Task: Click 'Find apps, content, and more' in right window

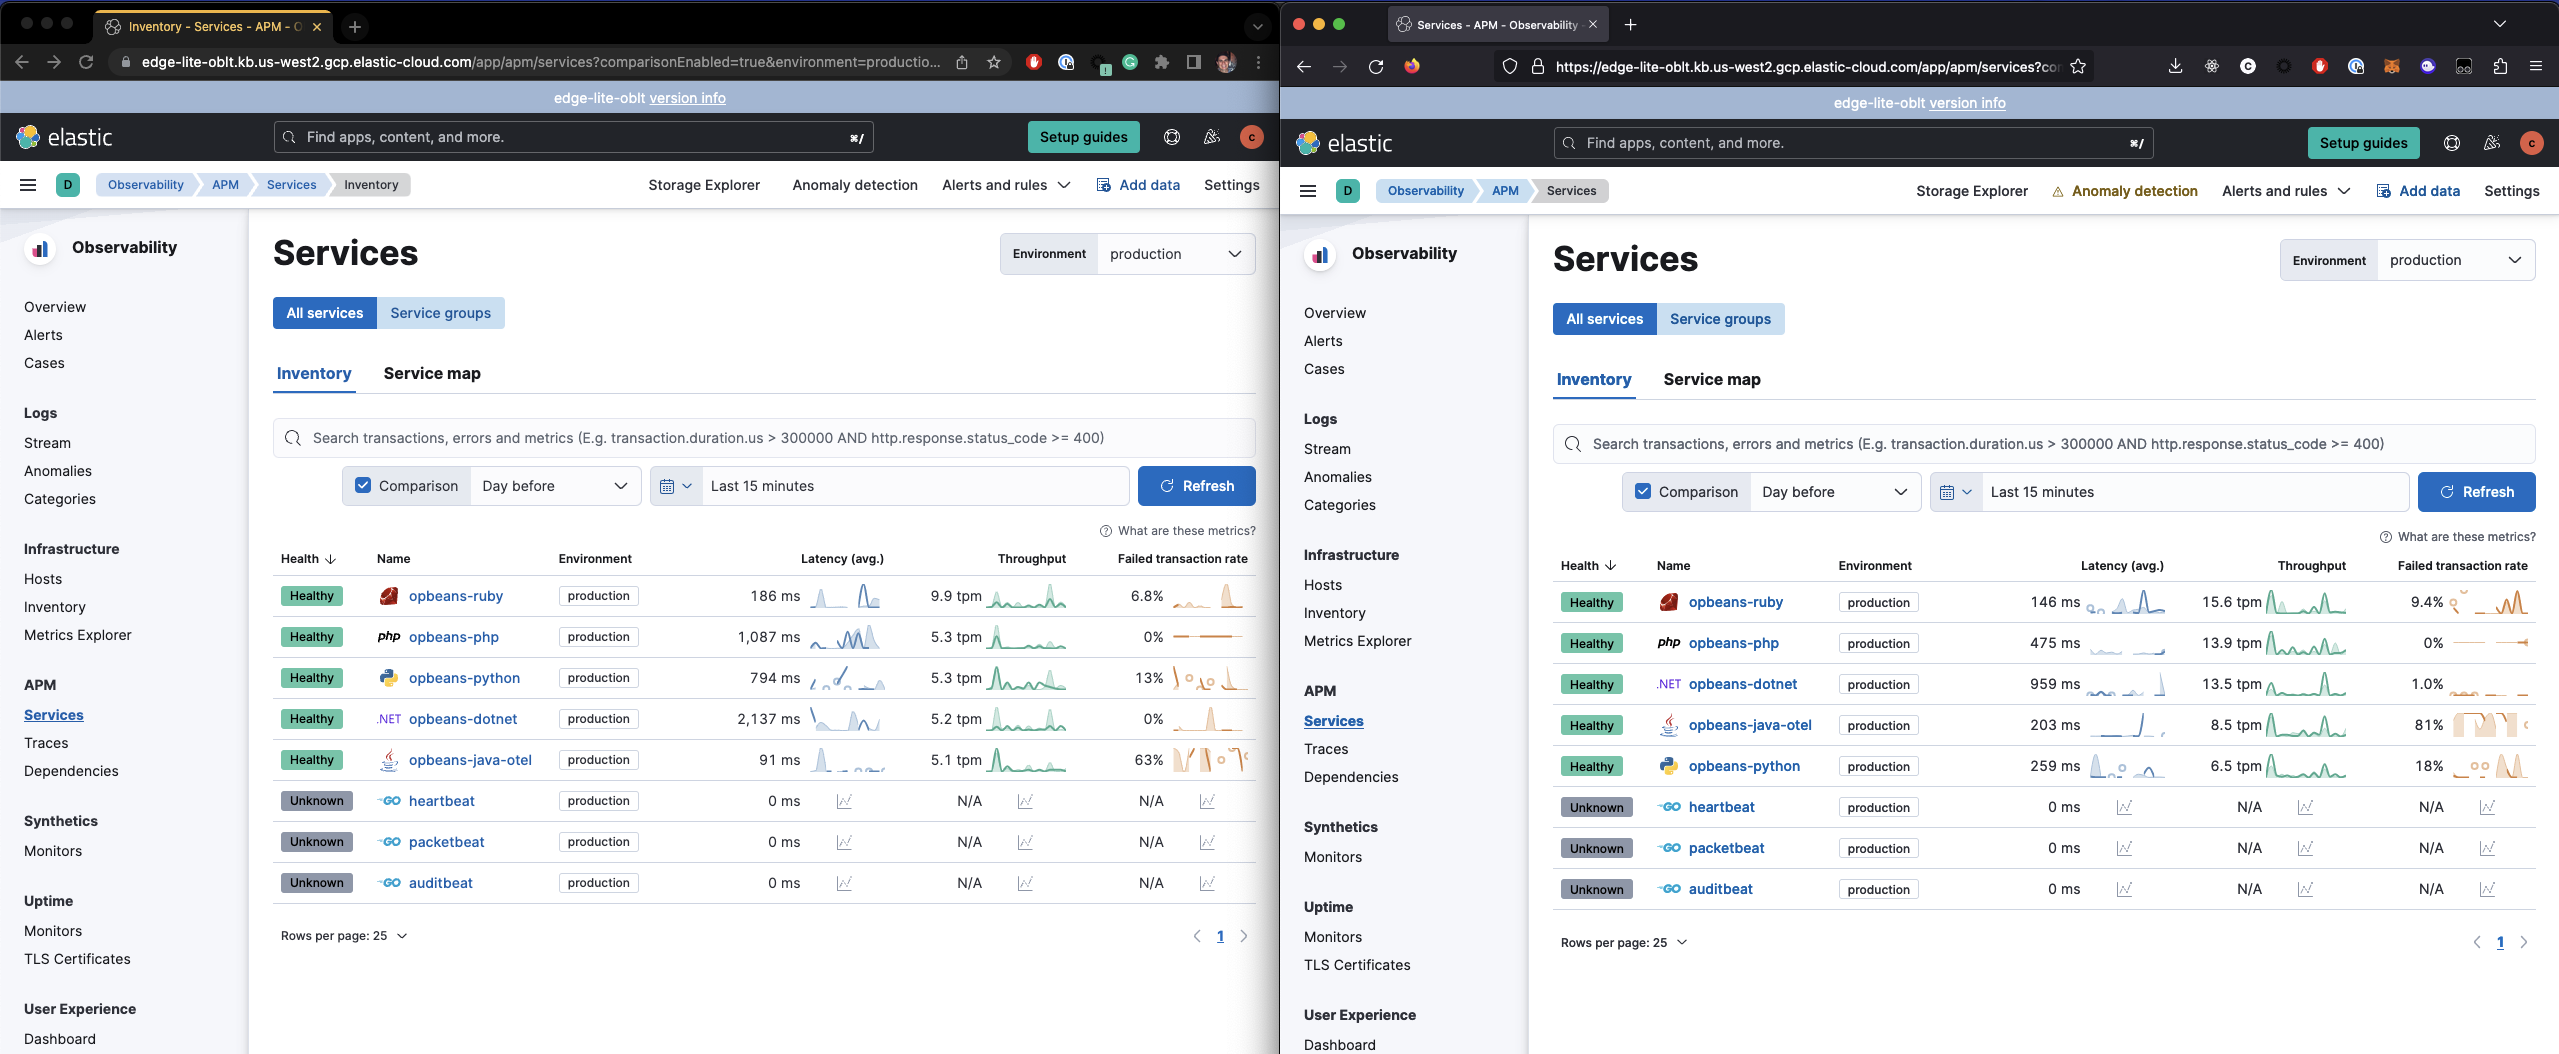Action: pyautogui.click(x=1853, y=143)
